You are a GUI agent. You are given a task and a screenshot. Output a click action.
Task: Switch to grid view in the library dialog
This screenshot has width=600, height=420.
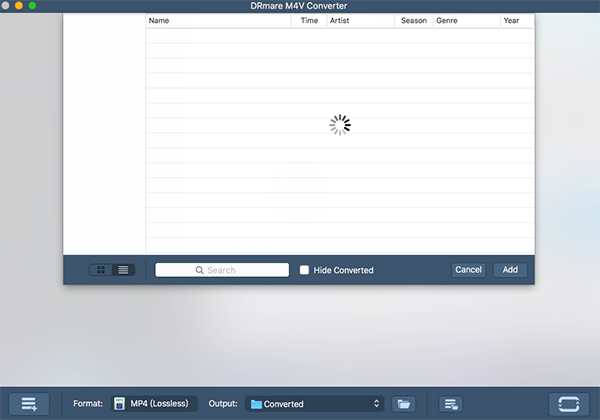point(101,270)
